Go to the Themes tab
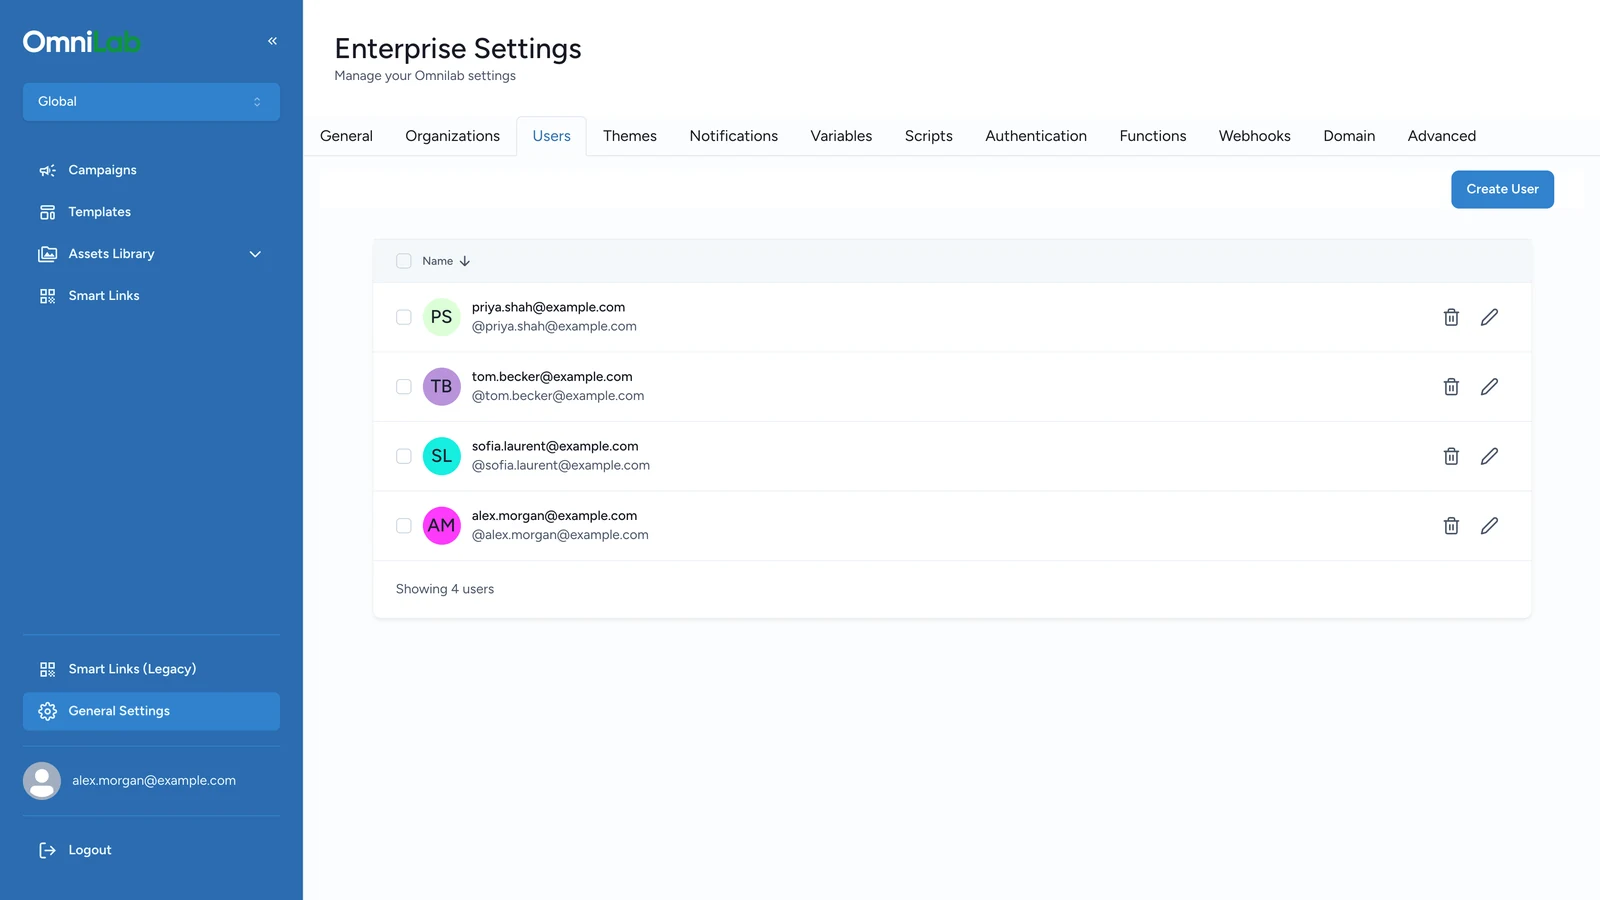The width and height of the screenshot is (1600, 900). pyautogui.click(x=630, y=136)
